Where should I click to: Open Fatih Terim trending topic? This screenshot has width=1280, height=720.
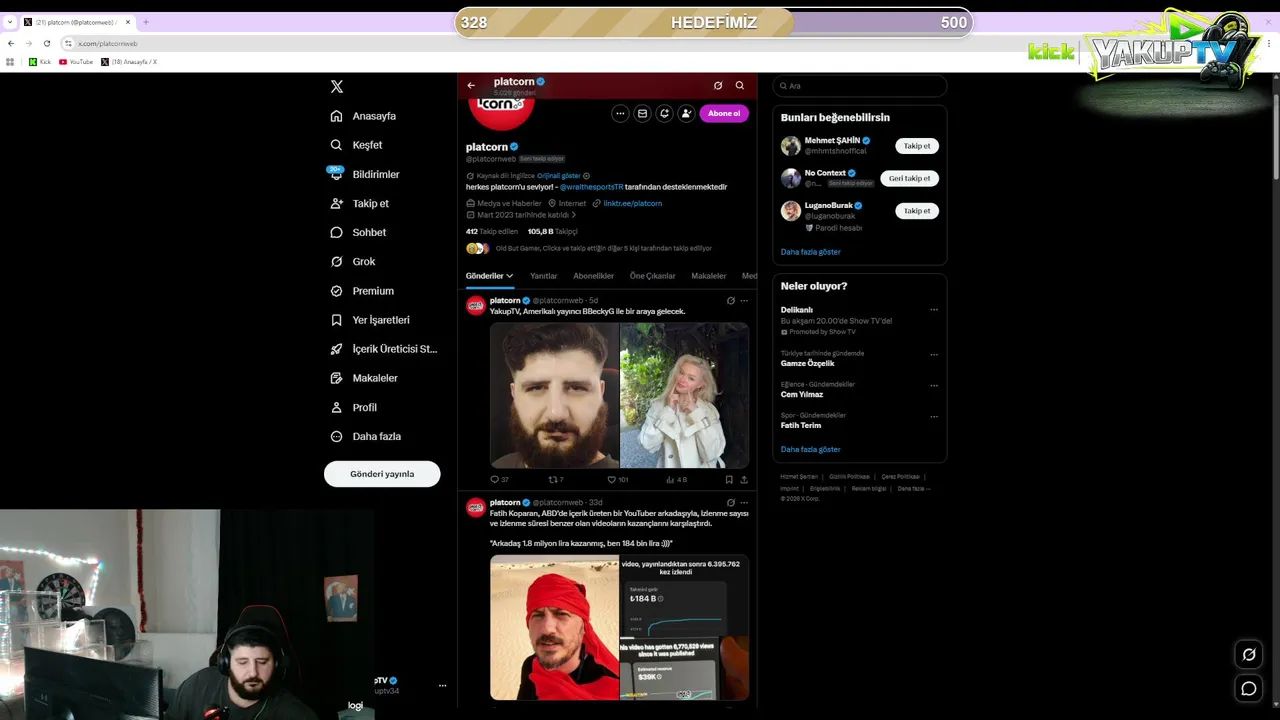[x=801, y=425]
